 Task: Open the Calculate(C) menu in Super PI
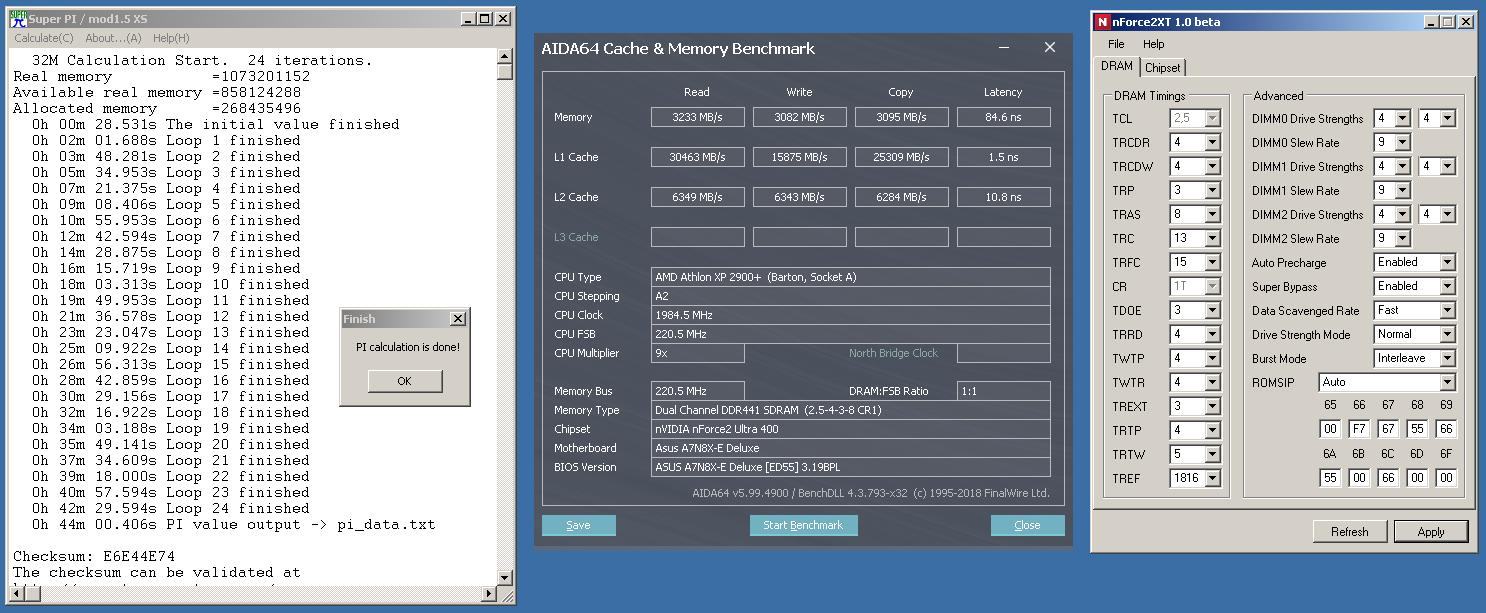coord(44,38)
